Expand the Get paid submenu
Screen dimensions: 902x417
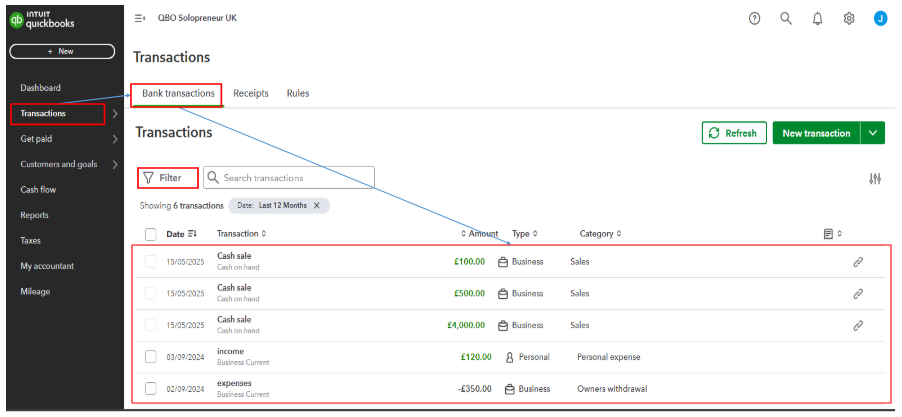click(x=115, y=139)
